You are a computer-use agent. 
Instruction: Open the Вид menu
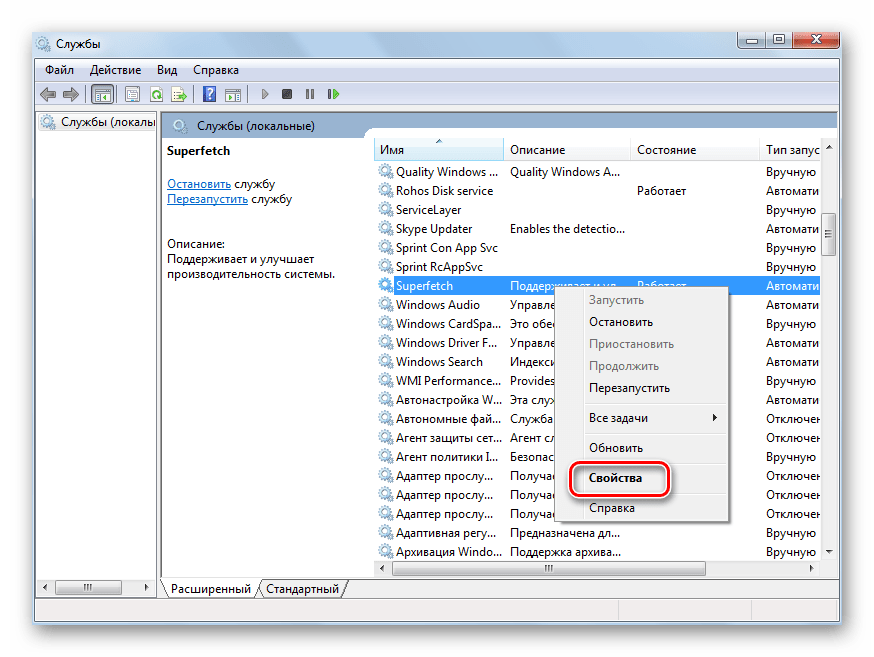click(x=167, y=70)
